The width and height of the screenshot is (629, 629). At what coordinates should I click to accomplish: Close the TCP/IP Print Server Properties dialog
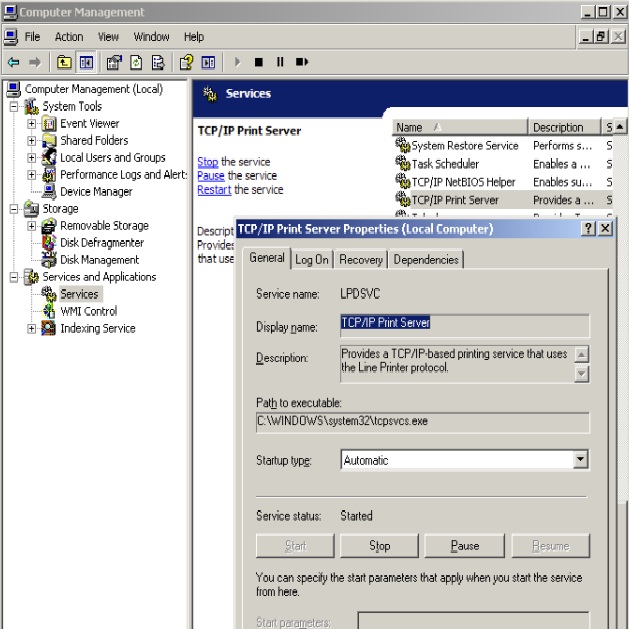click(605, 229)
